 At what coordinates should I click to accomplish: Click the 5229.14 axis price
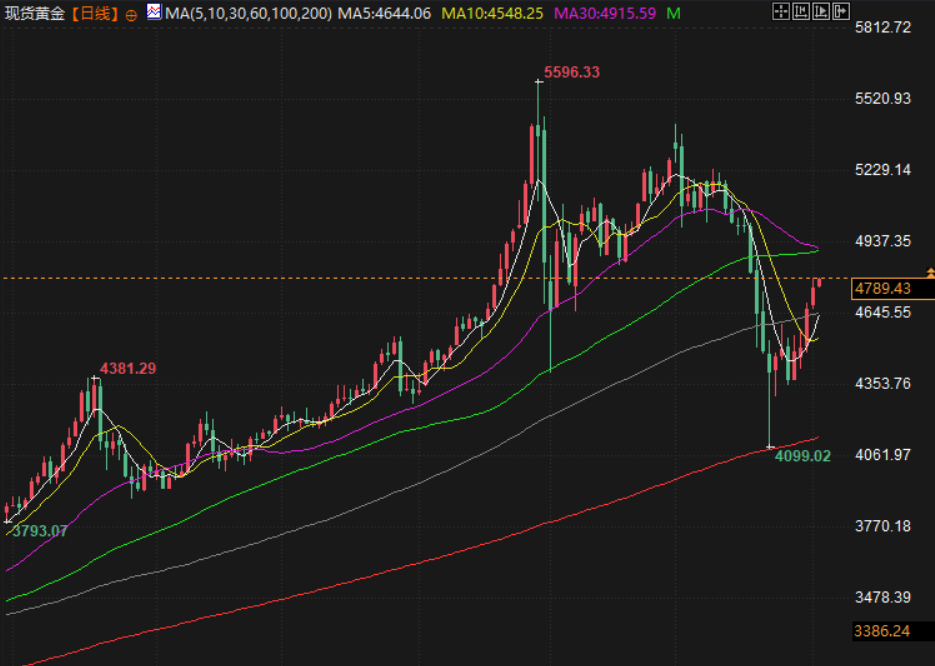(x=883, y=170)
